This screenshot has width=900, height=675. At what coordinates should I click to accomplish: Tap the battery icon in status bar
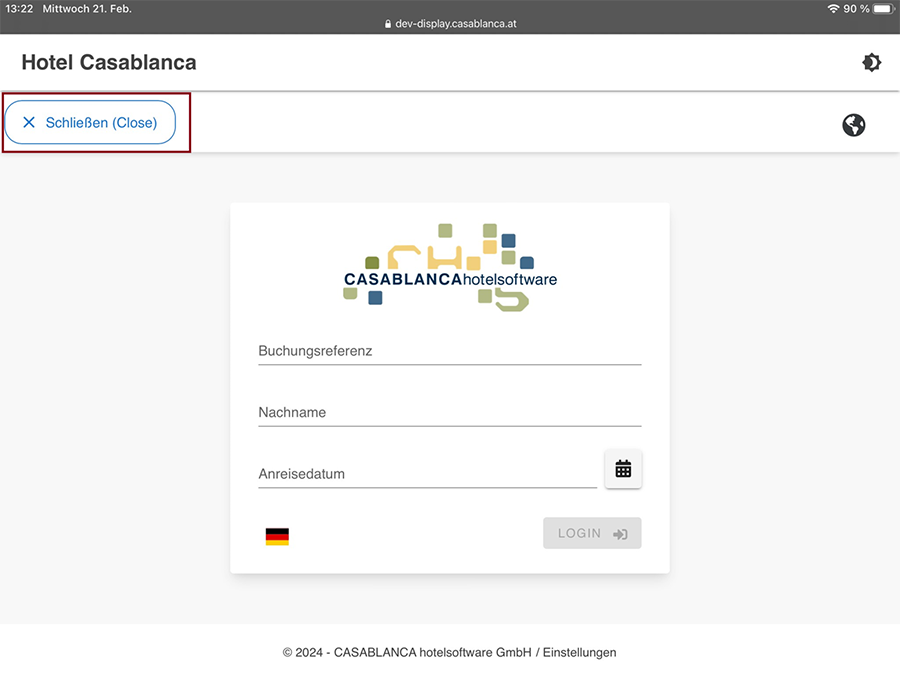pos(883,9)
